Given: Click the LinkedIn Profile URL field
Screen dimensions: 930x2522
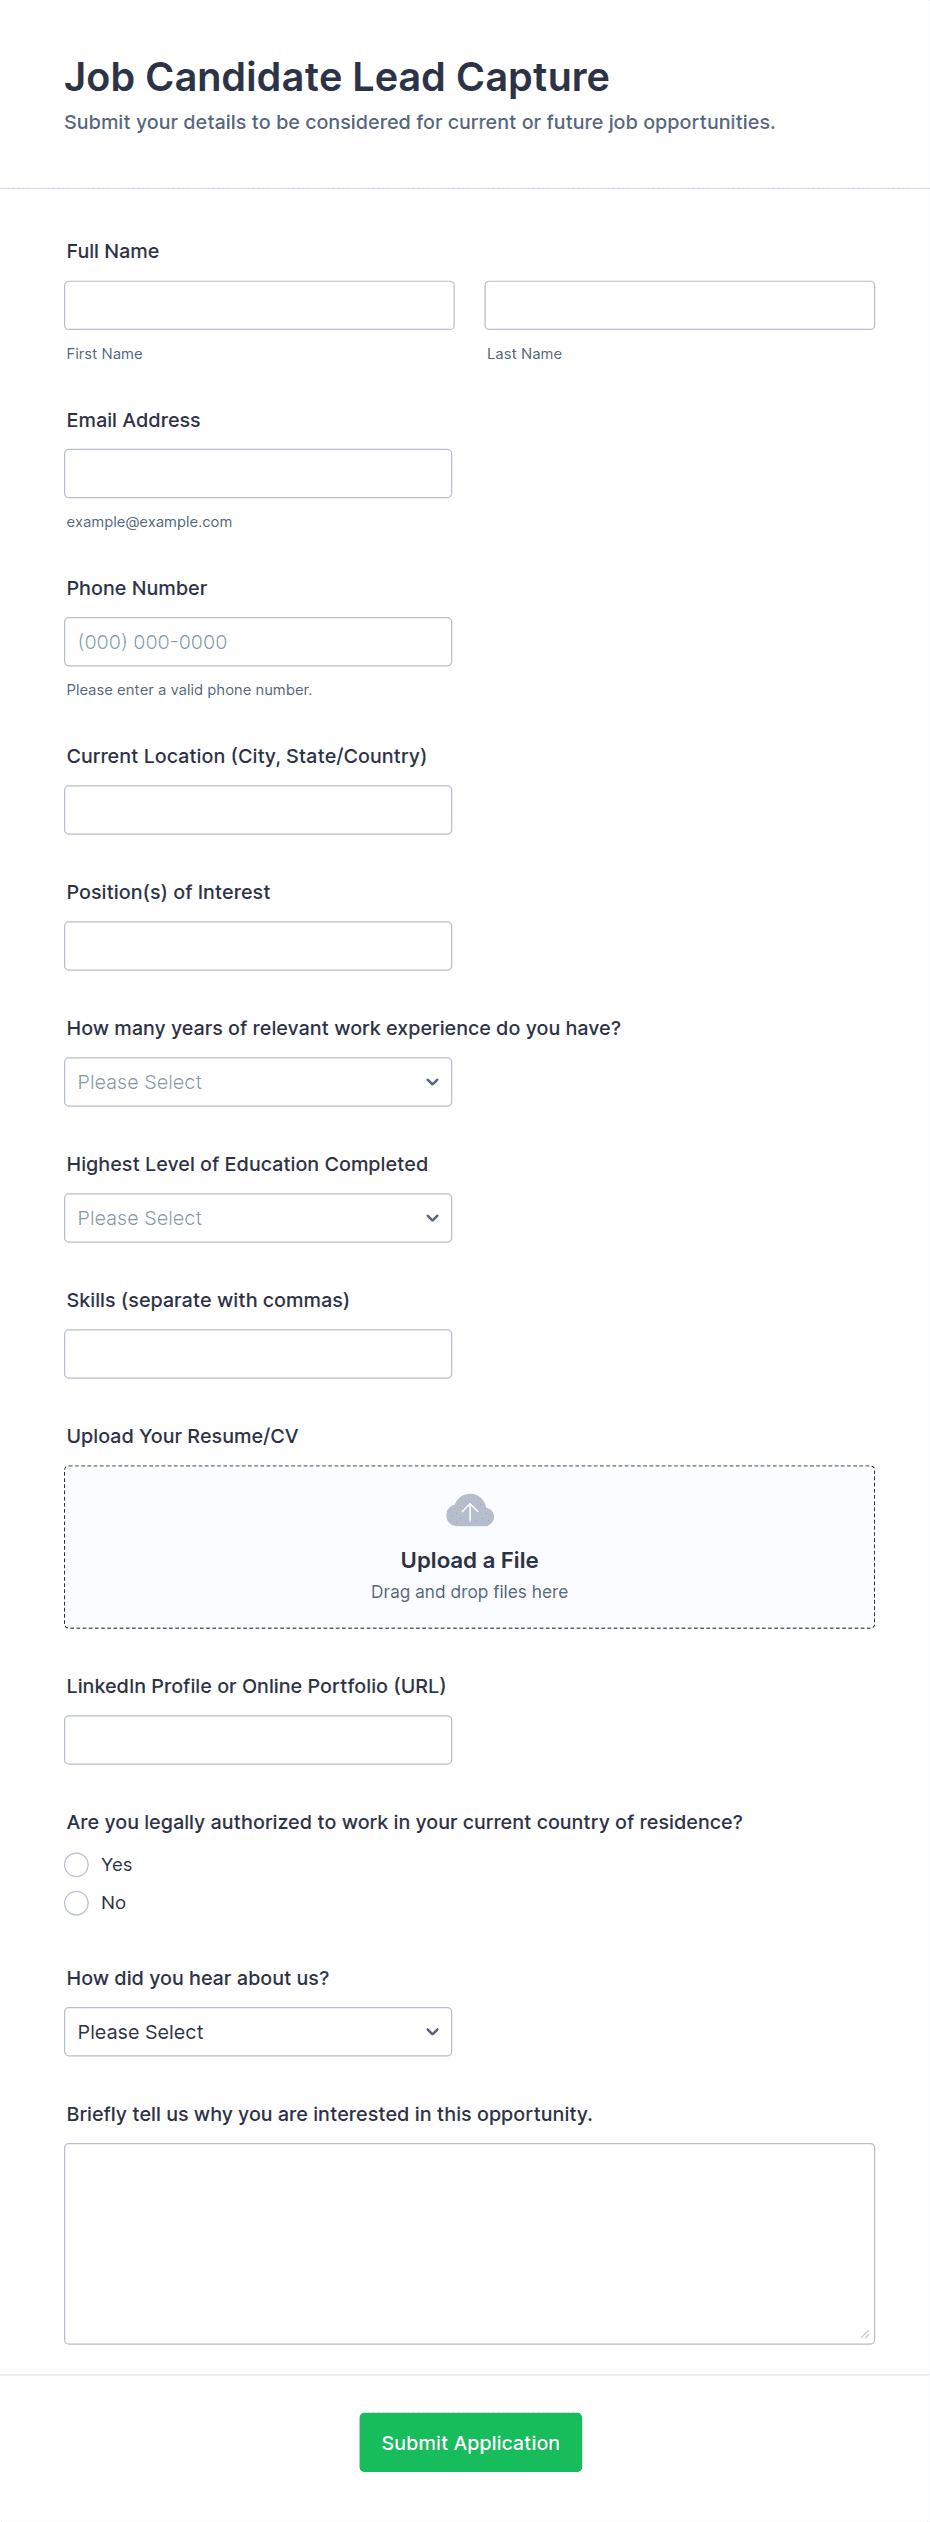Looking at the screenshot, I should point(258,1740).
